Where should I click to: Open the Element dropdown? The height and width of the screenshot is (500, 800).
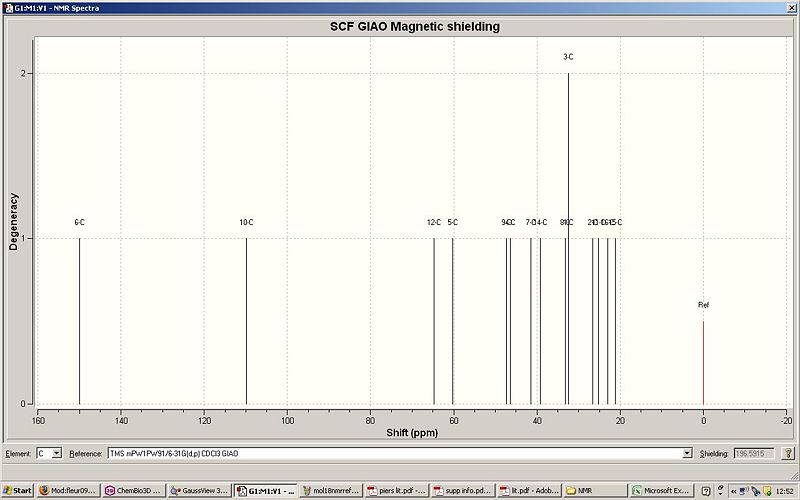click(x=57, y=453)
